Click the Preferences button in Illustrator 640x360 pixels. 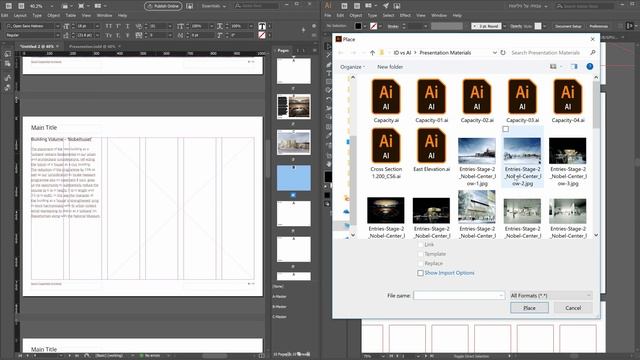[598, 26]
